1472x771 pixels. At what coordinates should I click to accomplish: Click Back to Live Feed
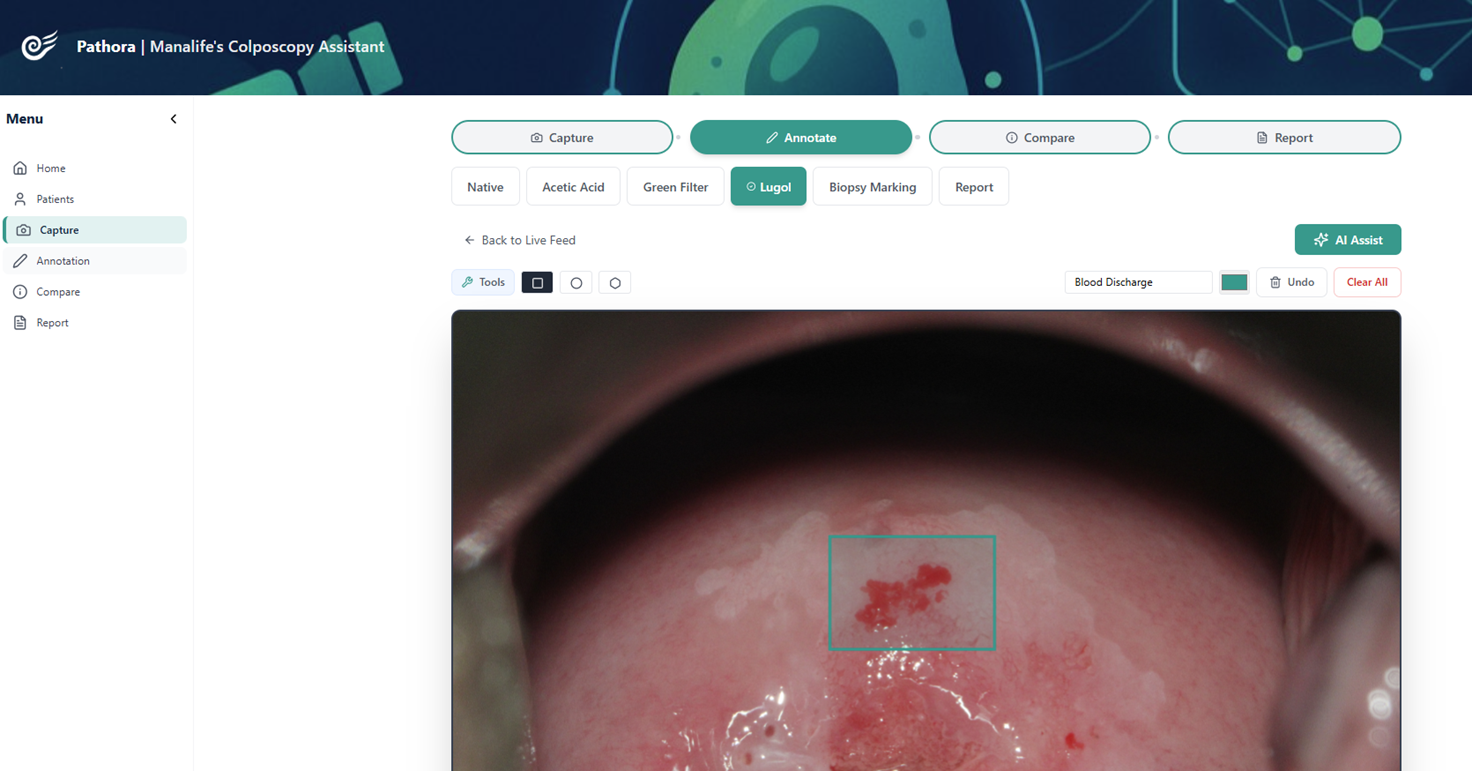[x=519, y=240]
